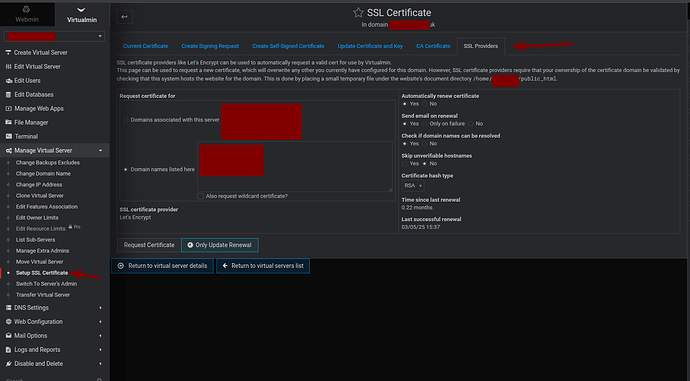Image resolution: width=690 pixels, height=381 pixels.
Task: Select No for Automatically renew certificate
Action: pyautogui.click(x=425, y=104)
